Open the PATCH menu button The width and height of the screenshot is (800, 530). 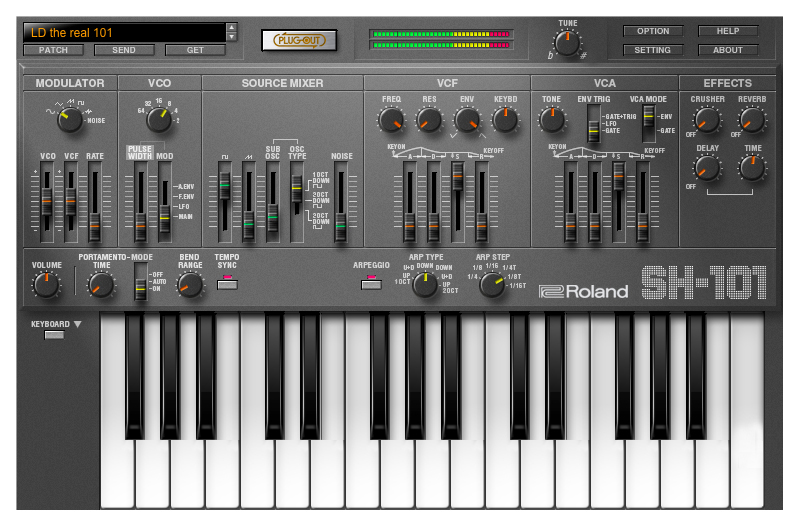53,50
